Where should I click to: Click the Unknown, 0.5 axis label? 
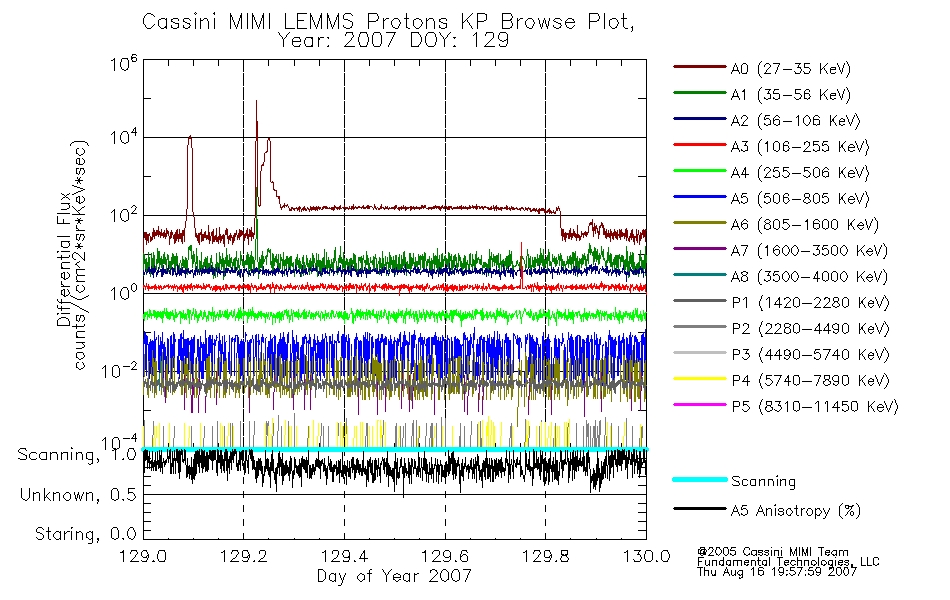pos(78,496)
